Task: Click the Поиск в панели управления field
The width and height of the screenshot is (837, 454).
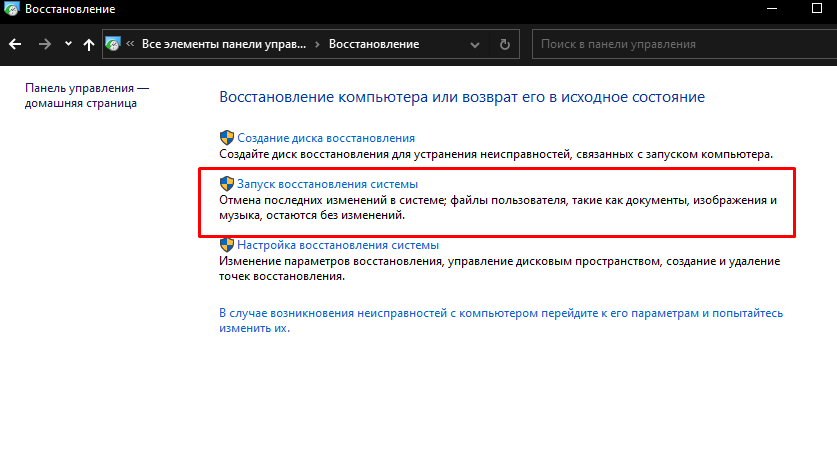Action: click(680, 45)
